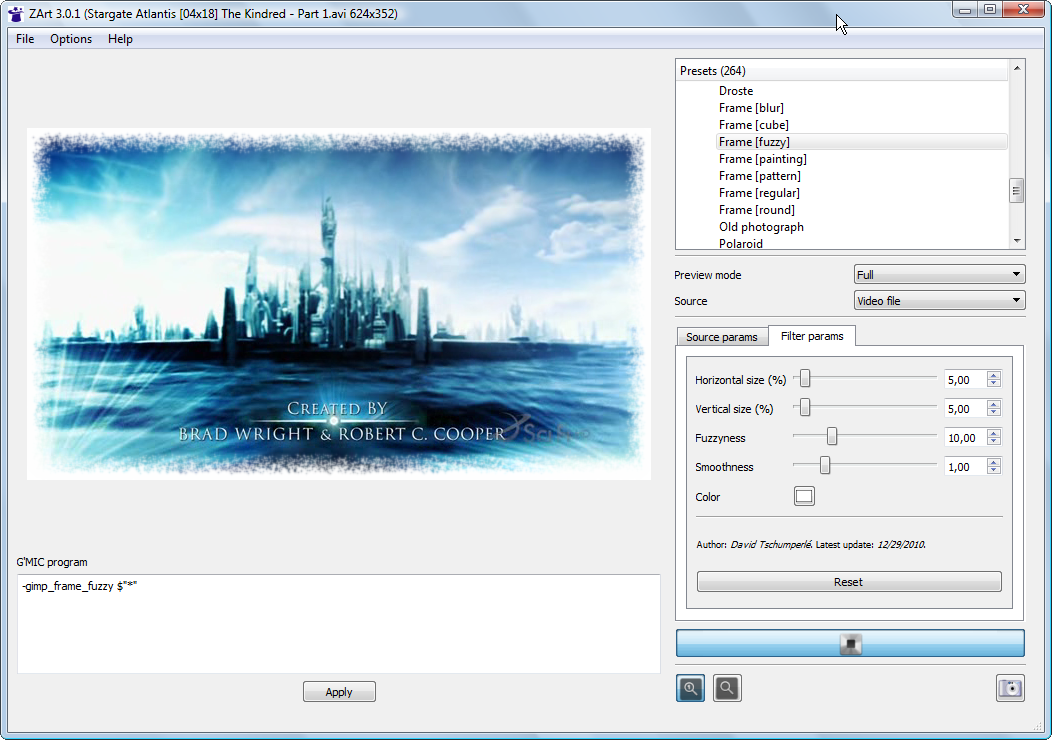Click presets list scroll up arrow
1052x740 pixels.
click(x=1017, y=68)
